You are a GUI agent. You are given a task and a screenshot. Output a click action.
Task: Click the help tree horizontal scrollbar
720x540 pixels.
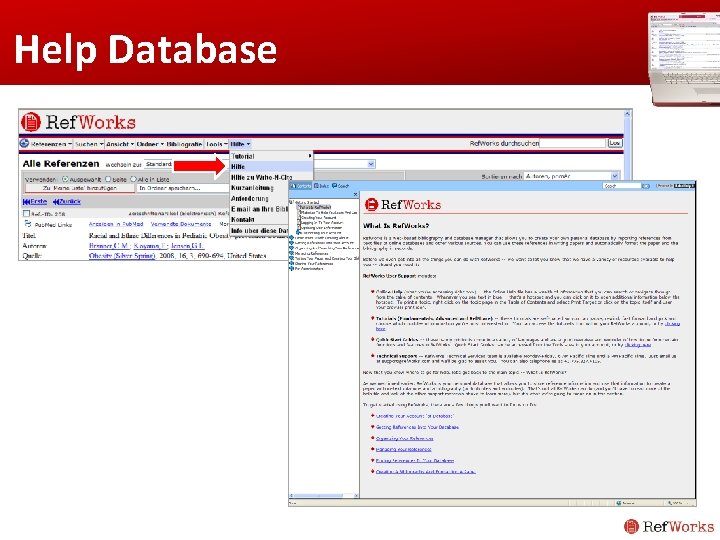(x=323, y=496)
